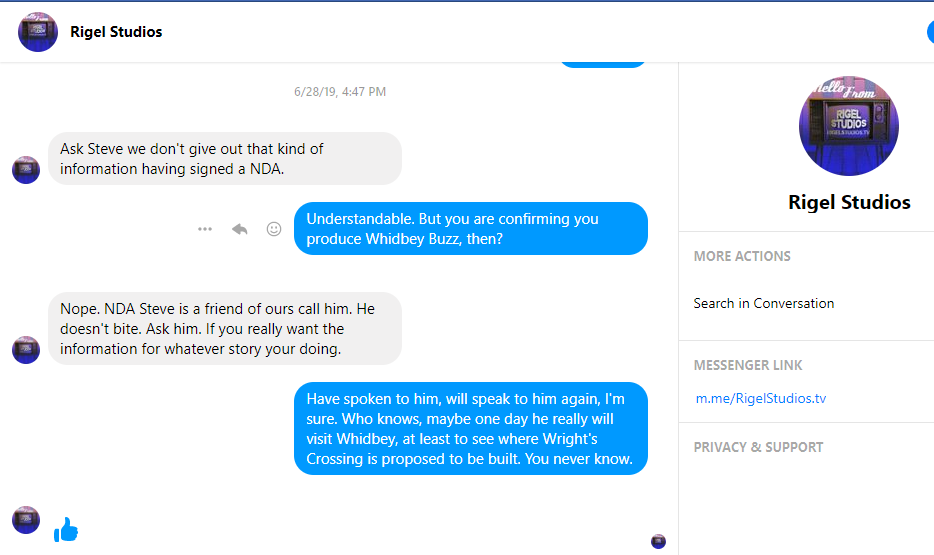This screenshot has height=555, width=934.
Task: Click sender avatar beside thumbs-up message
Action: 26,520
